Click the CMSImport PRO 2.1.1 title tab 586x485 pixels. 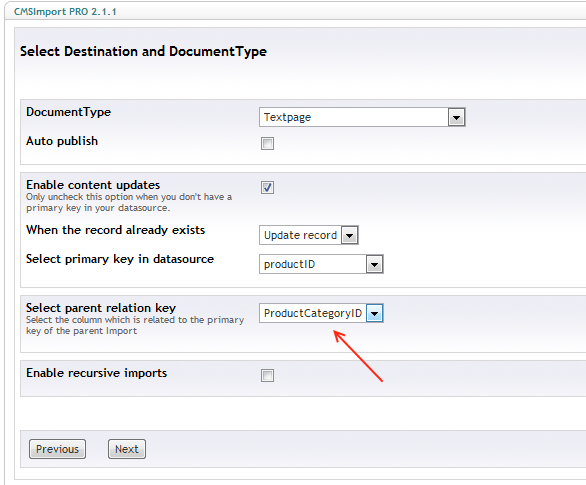point(65,12)
